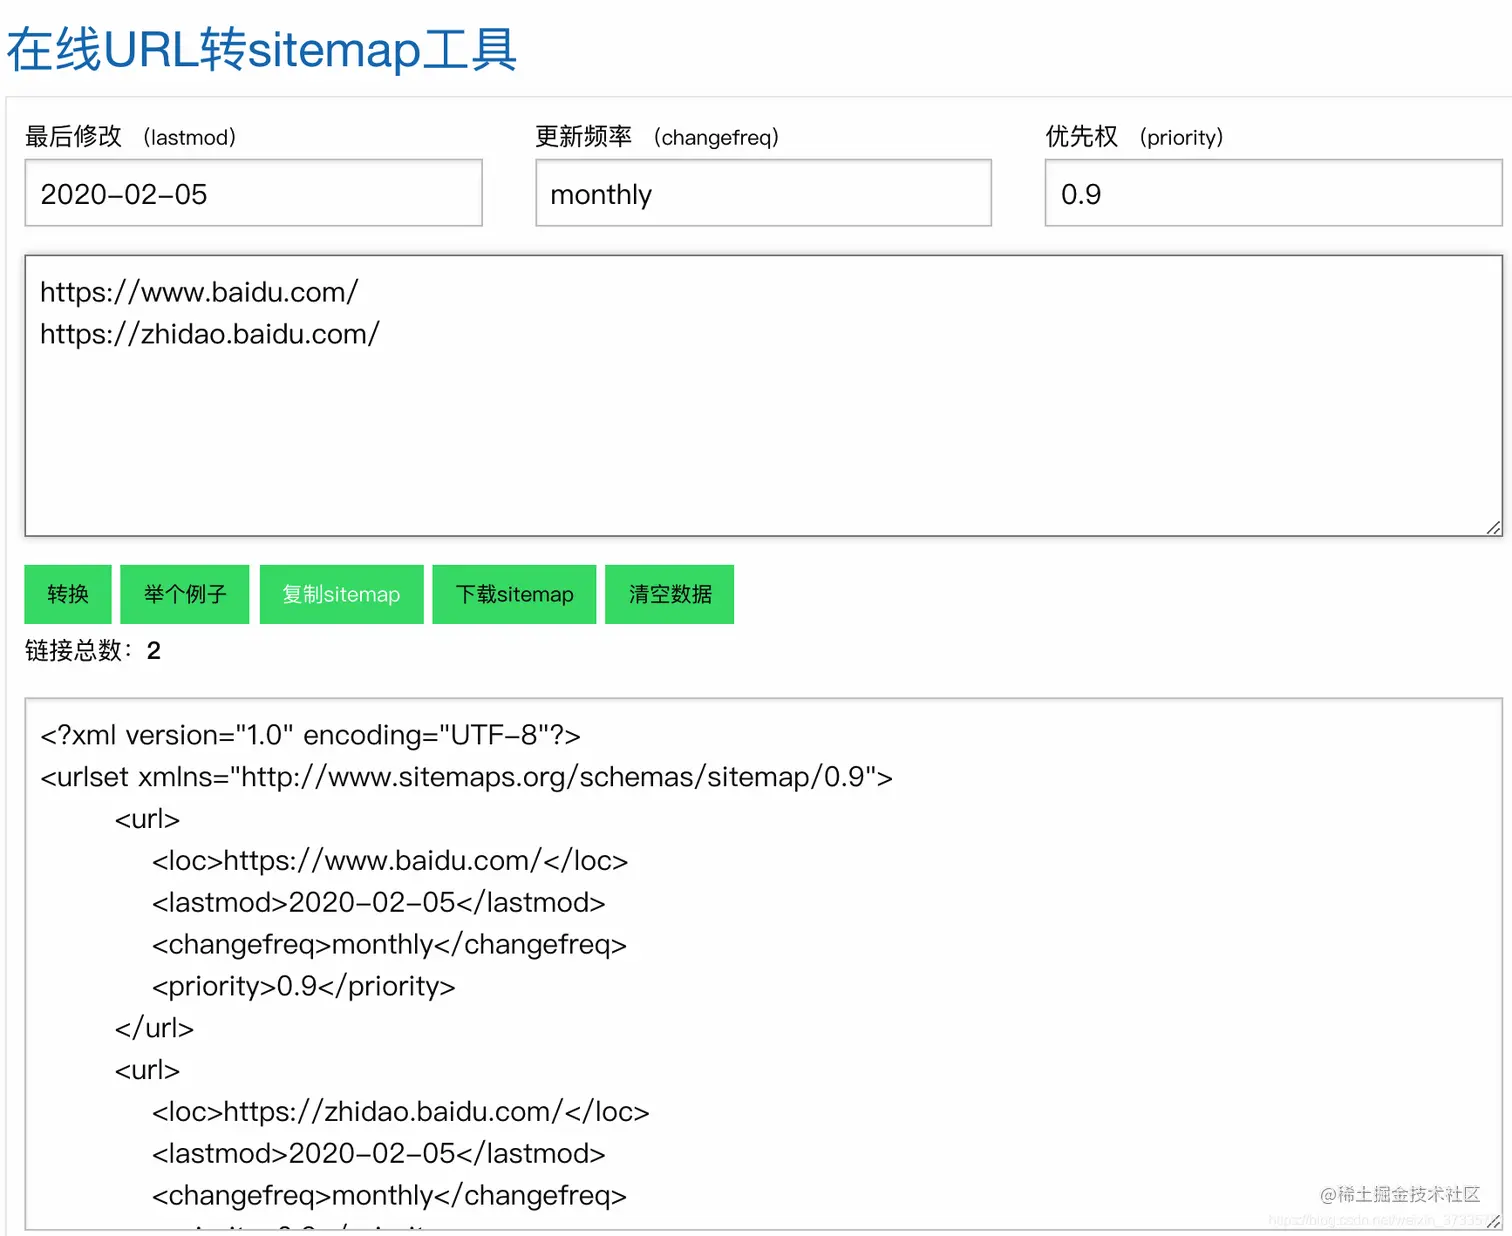Focus the changefreq input showing monthly
The height and width of the screenshot is (1236, 1512).
coord(764,193)
